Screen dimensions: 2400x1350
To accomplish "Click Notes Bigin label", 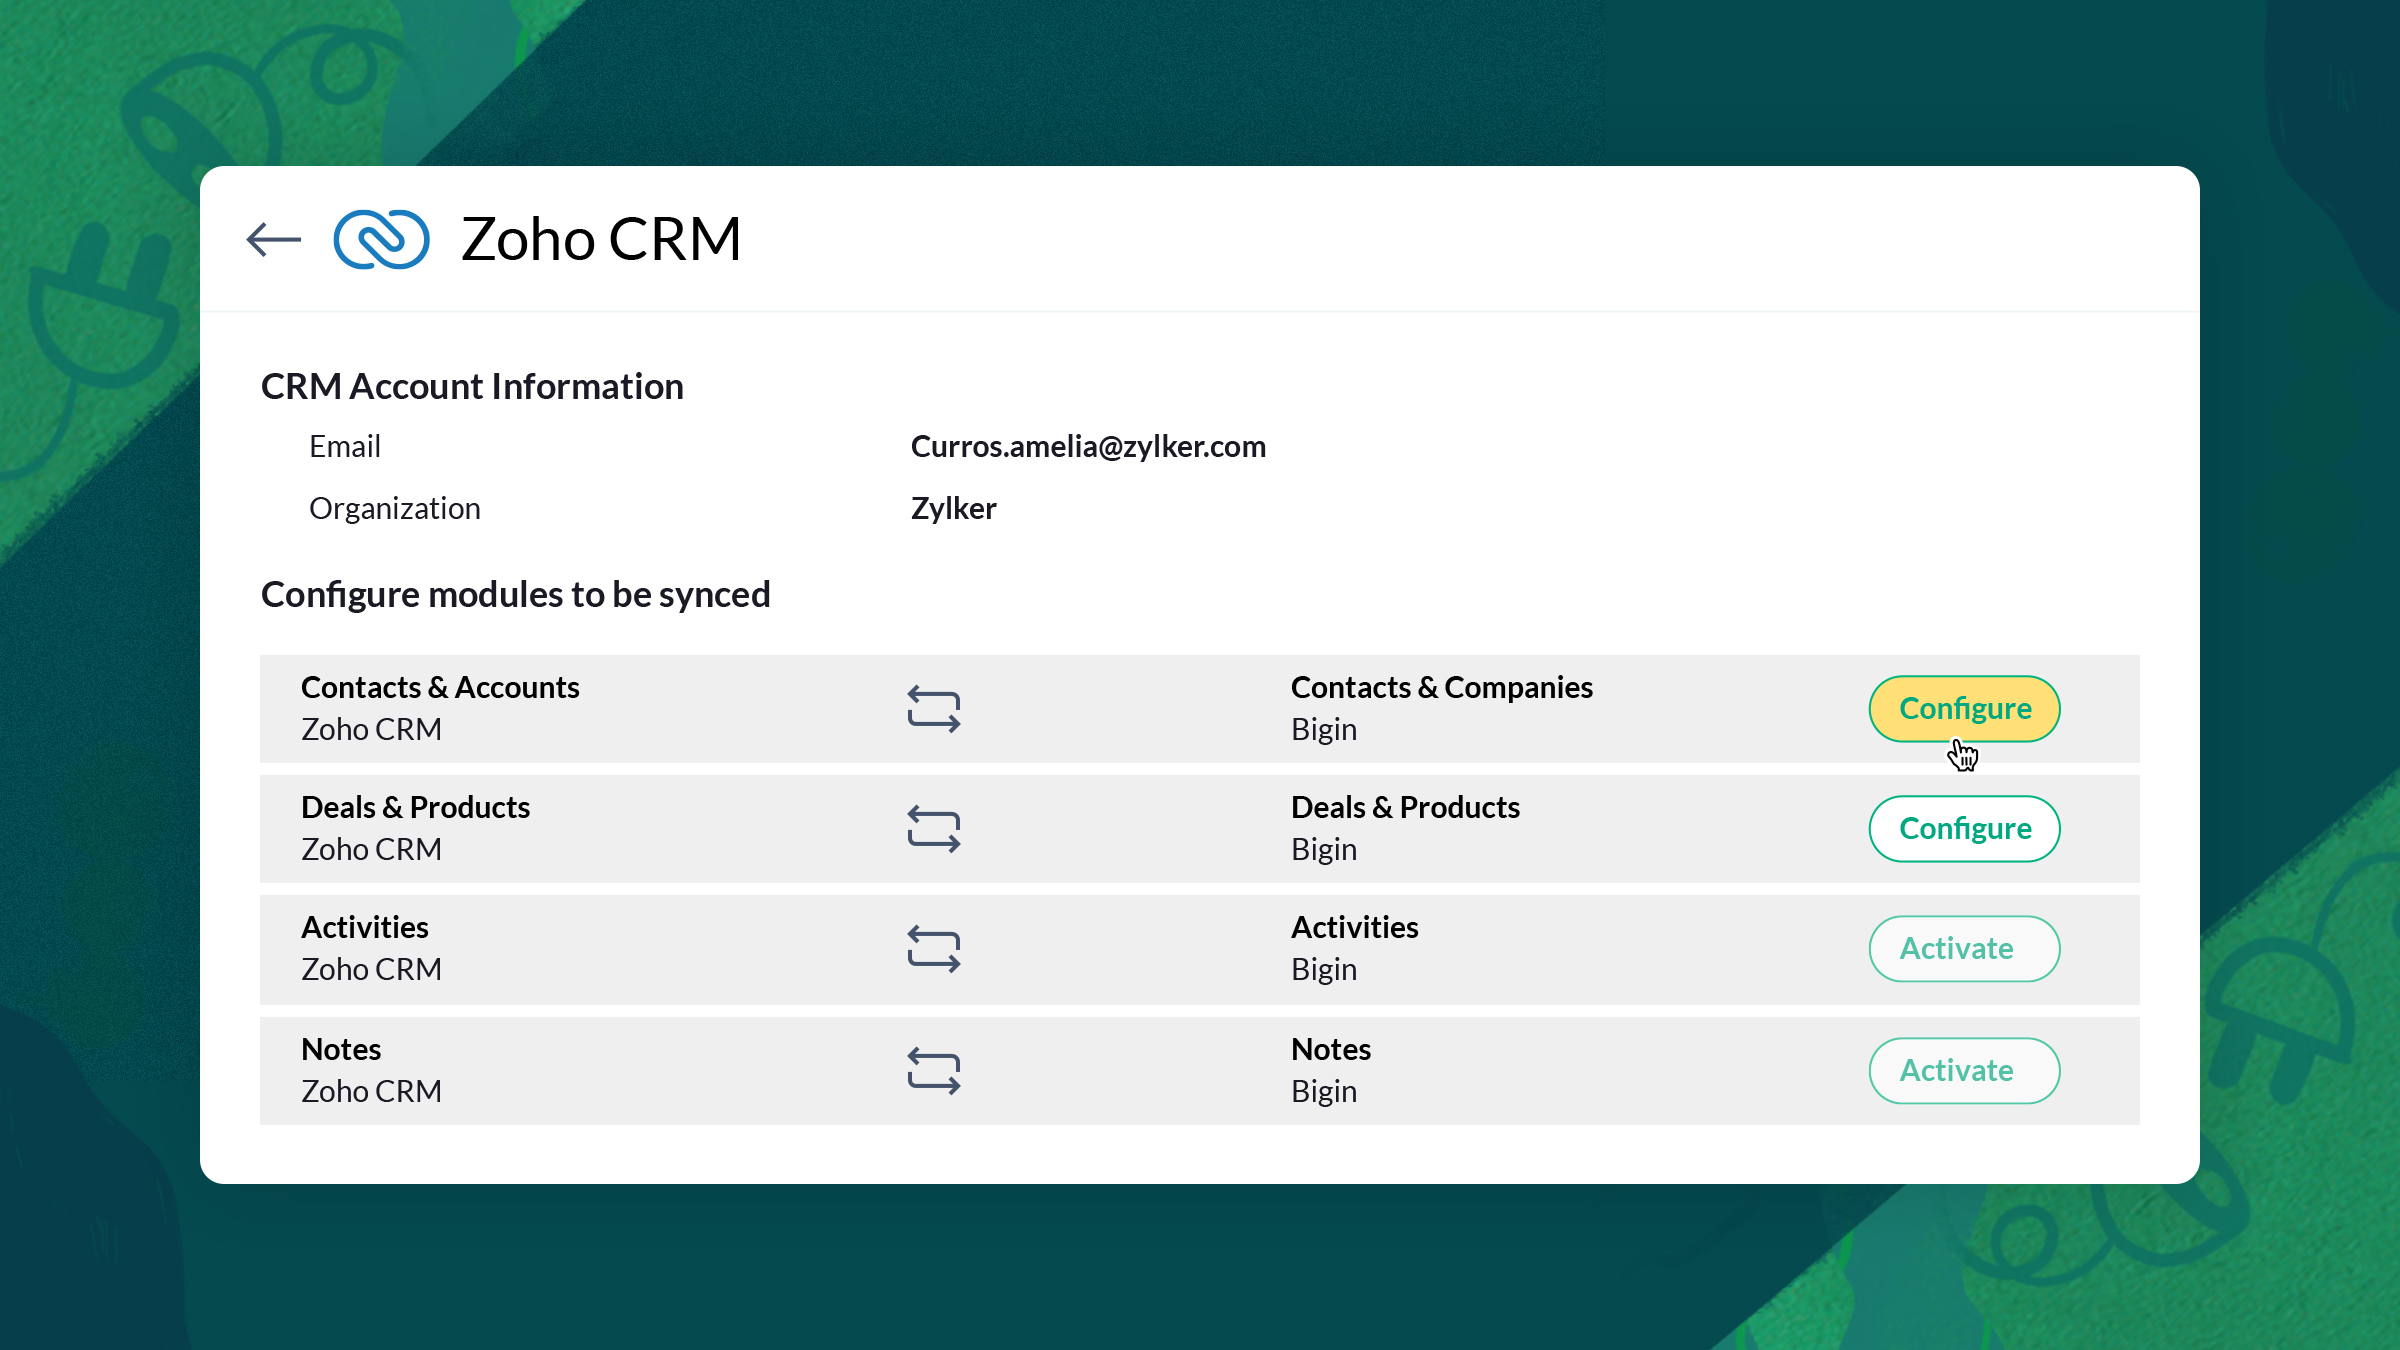I will point(1330,1071).
